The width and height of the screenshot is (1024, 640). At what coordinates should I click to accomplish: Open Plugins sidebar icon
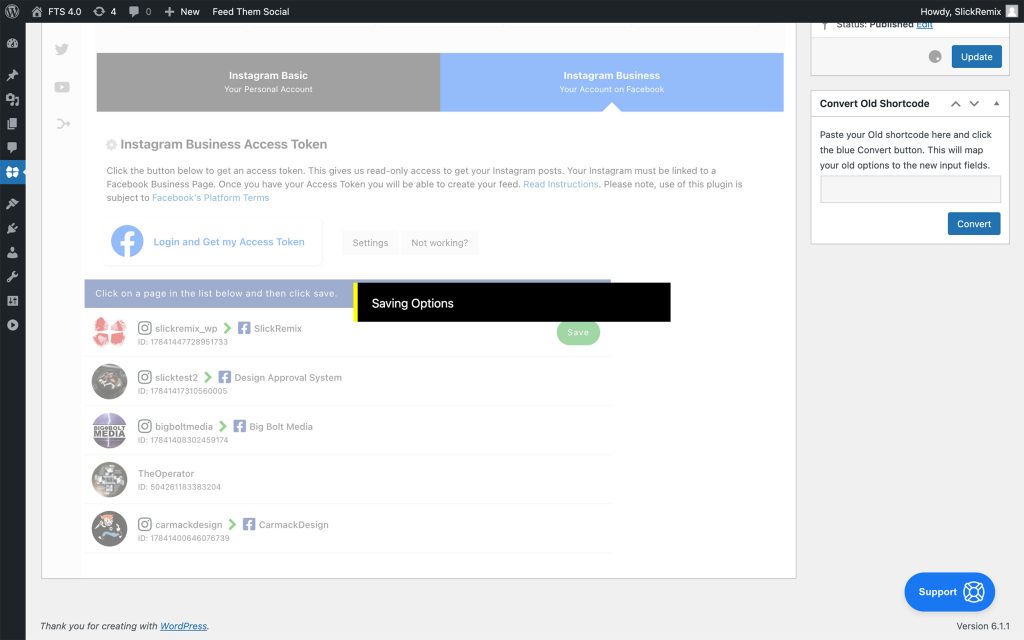coord(12,228)
